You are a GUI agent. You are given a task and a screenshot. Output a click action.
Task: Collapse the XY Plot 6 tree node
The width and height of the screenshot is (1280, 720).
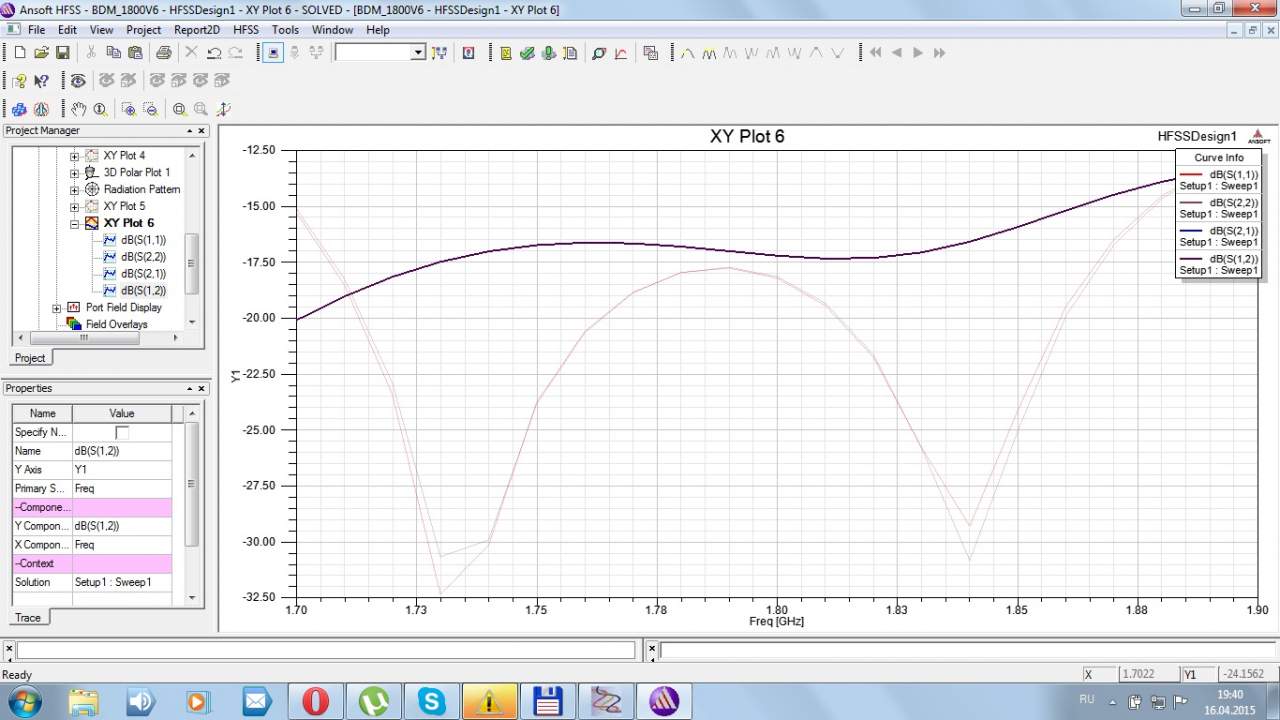(74, 223)
